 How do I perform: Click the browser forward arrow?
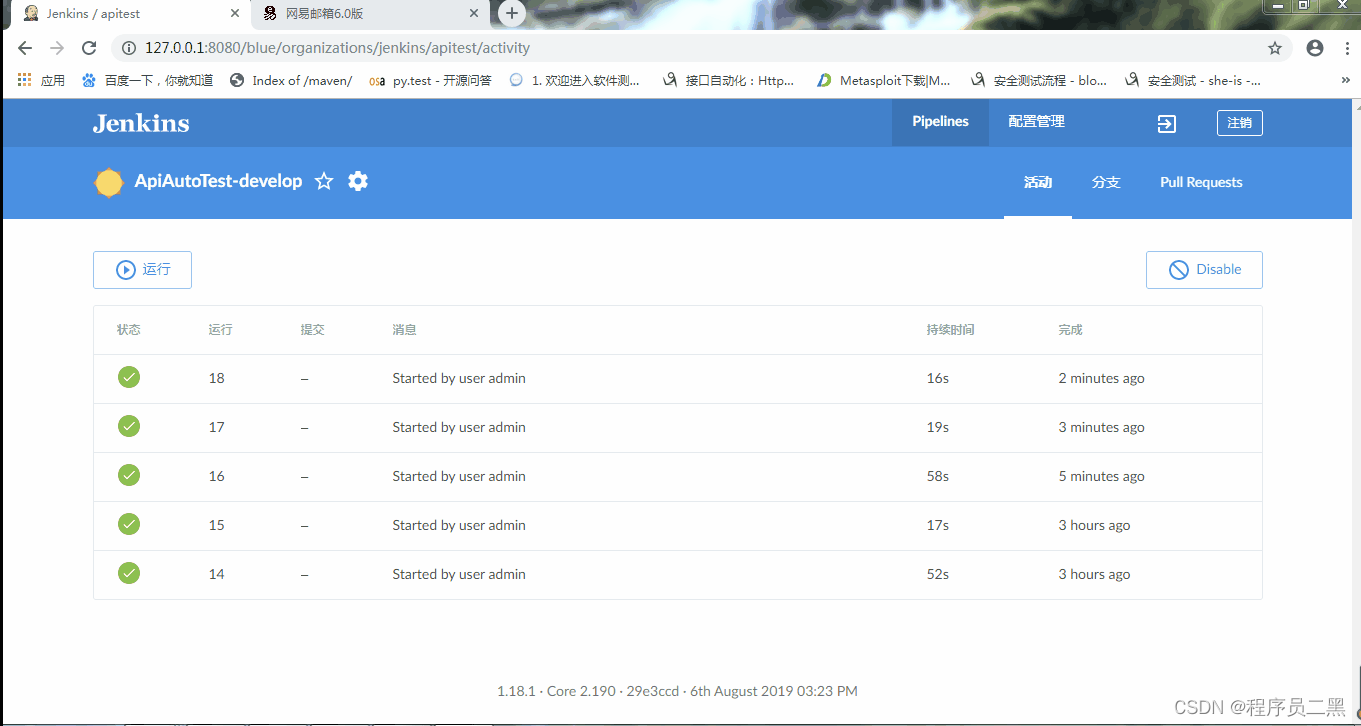(57, 48)
